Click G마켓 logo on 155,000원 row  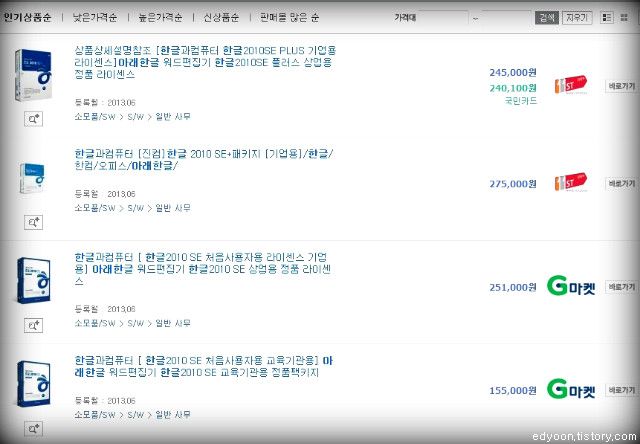pos(571,389)
